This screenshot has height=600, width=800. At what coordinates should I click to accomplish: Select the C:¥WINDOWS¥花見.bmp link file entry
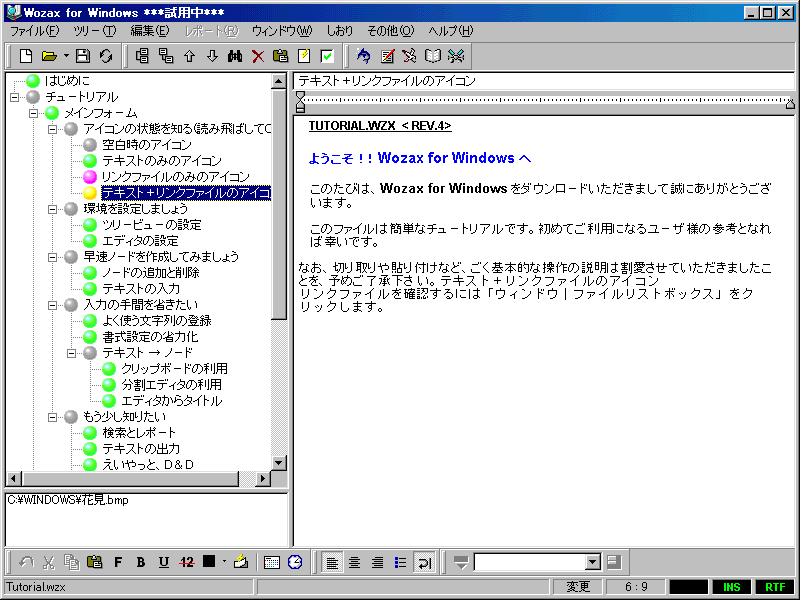[68, 501]
